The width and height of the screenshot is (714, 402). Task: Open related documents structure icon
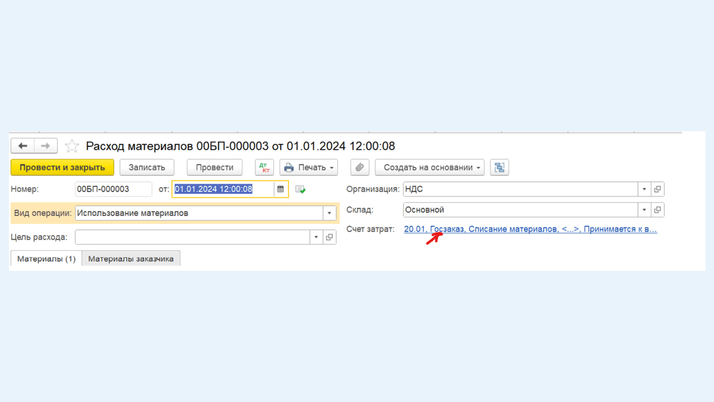(500, 168)
